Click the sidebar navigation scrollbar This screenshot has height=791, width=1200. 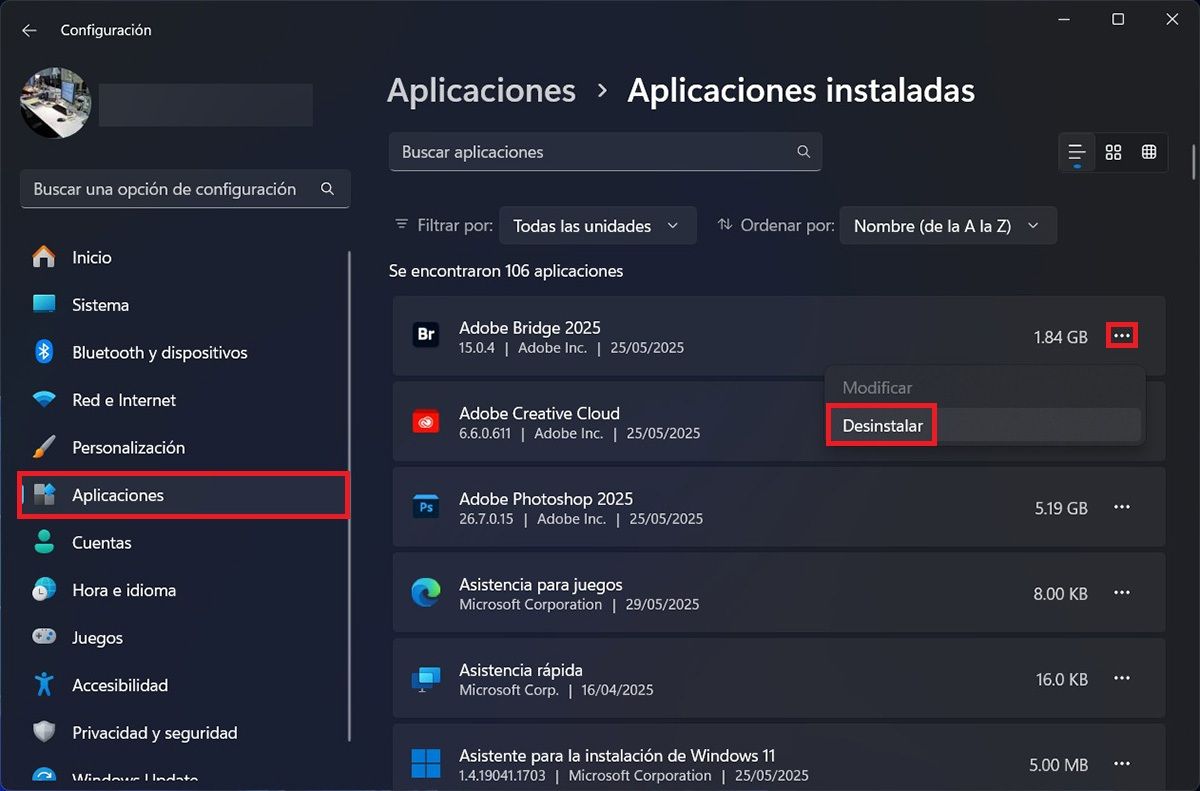(x=350, y=495)
